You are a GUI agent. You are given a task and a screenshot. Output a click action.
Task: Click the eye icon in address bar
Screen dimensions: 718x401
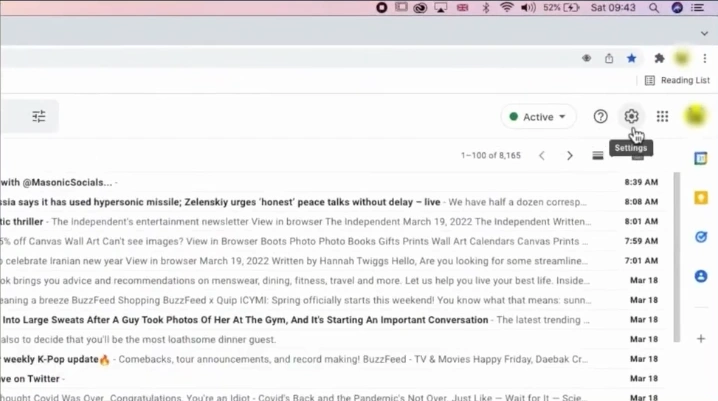(586, 58)
